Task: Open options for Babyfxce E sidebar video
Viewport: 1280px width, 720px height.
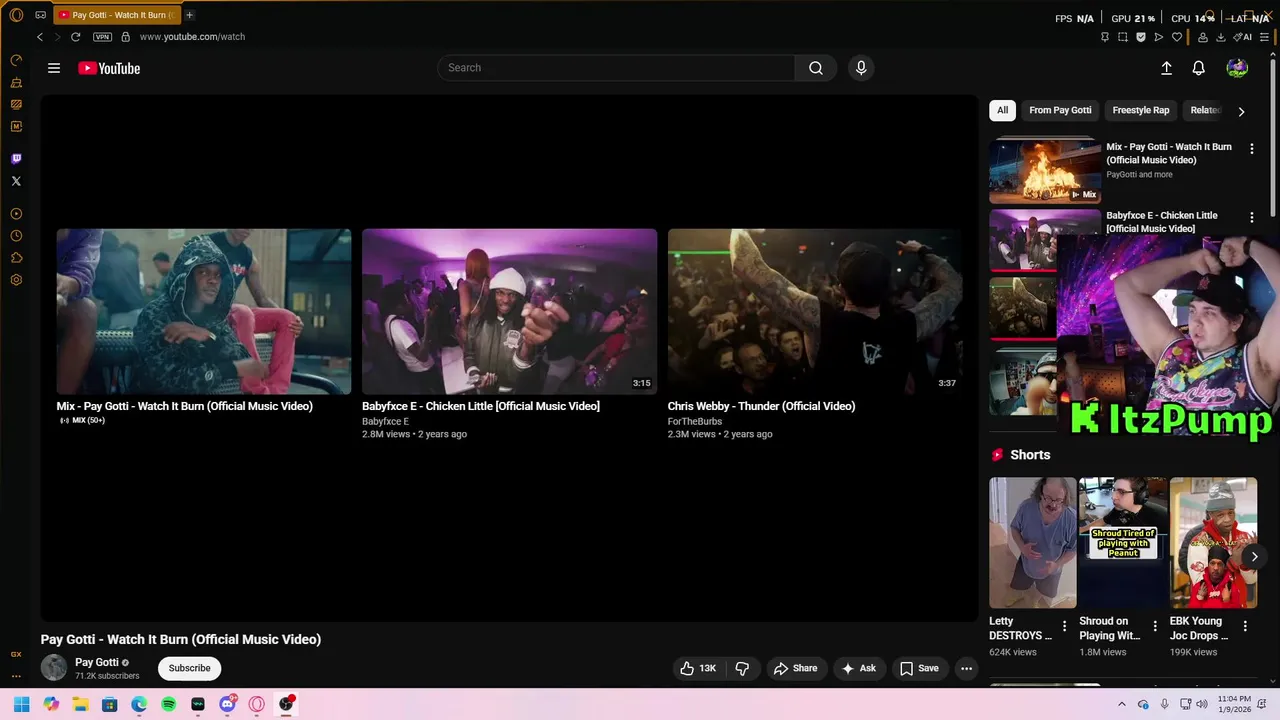Action: pos(1251,217)
